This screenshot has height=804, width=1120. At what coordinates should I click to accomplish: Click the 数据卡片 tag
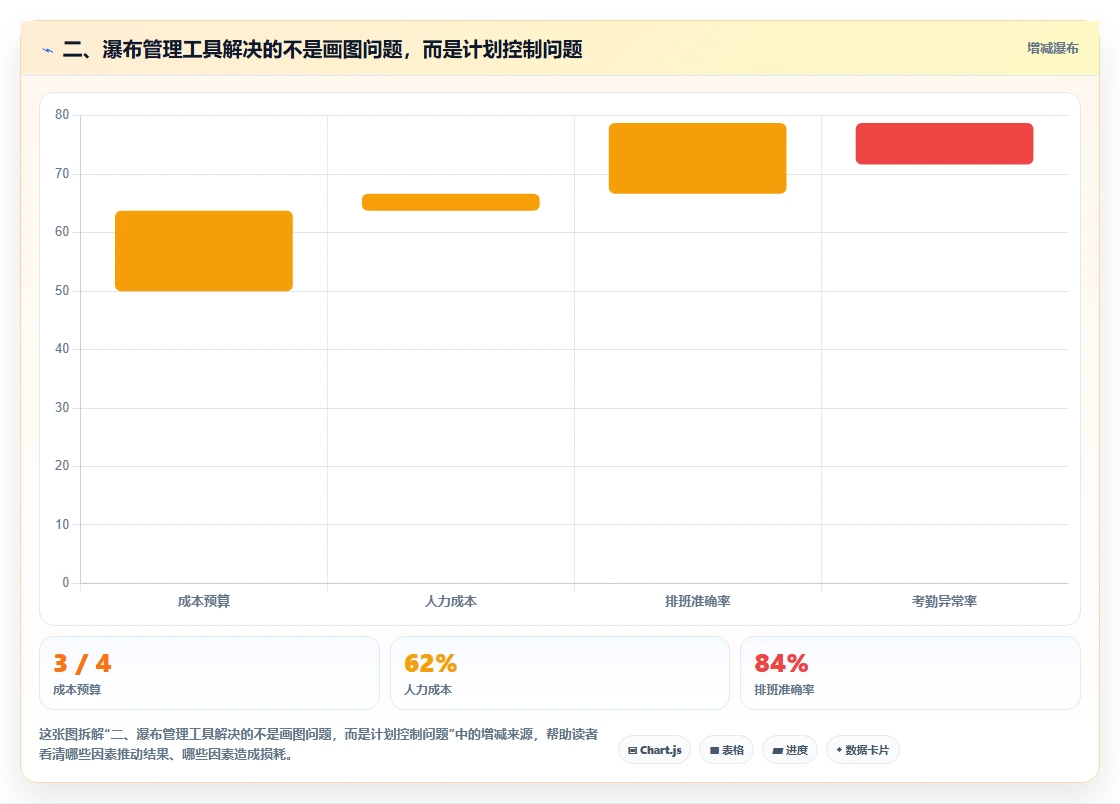point(863,750)
